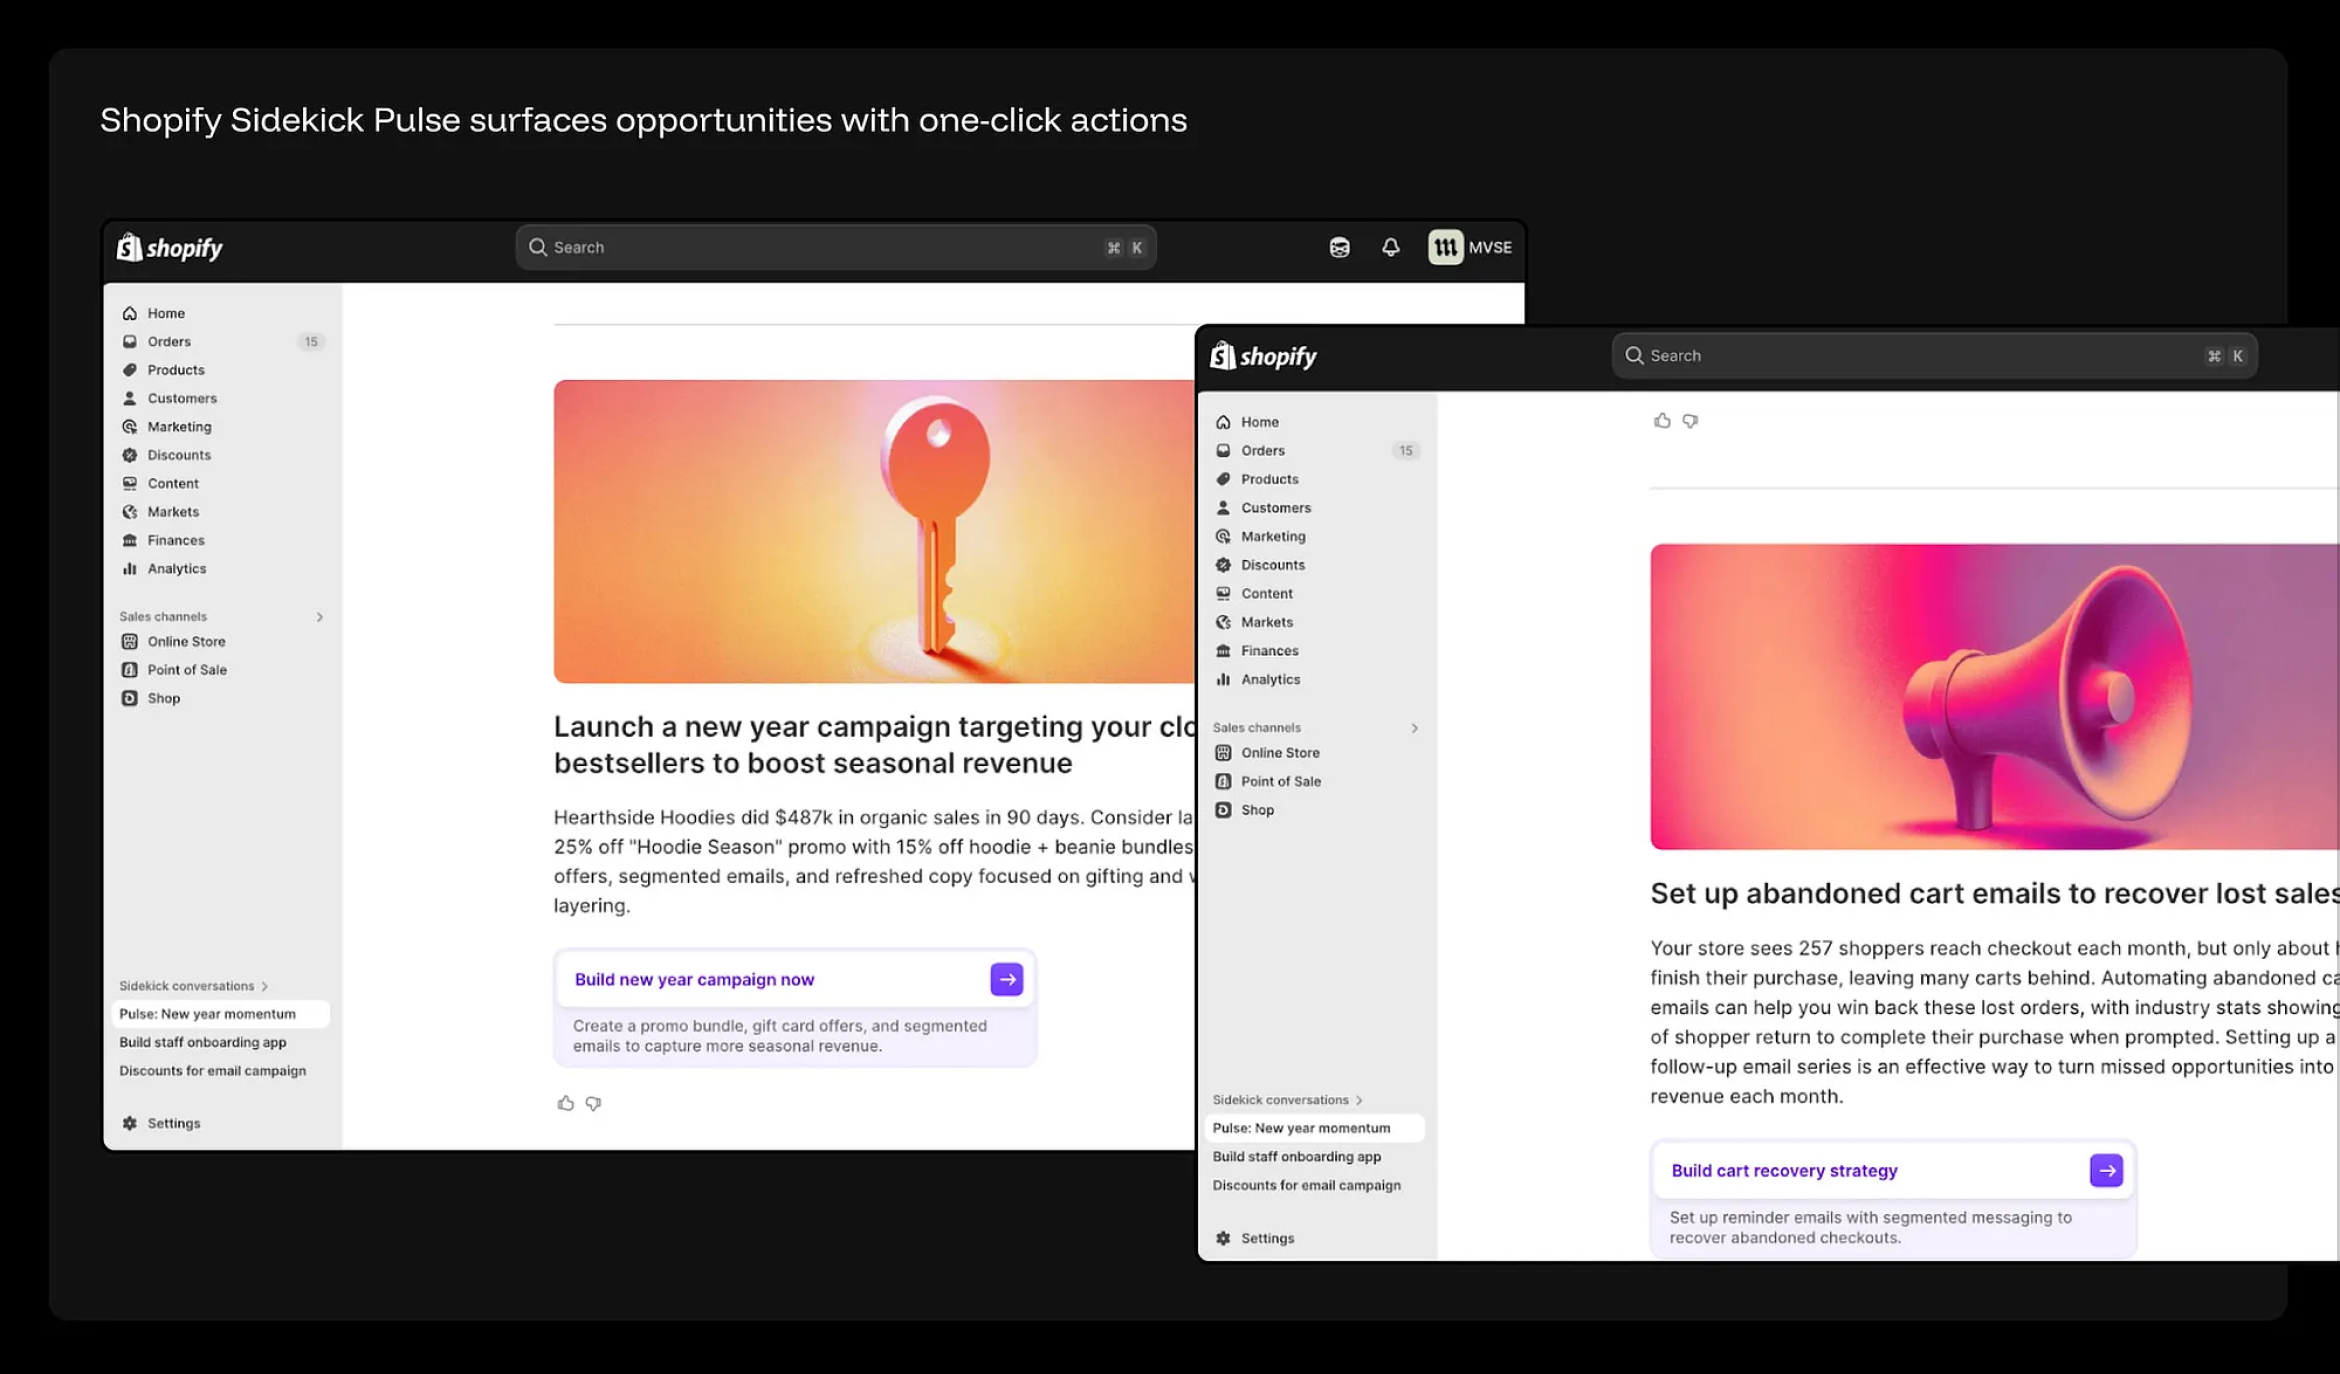Image resolution: width=2340 pixels, height=1374 pixels.
Task: Thumbs down the new year campaign suggestion
Action: pos(593,1103)
